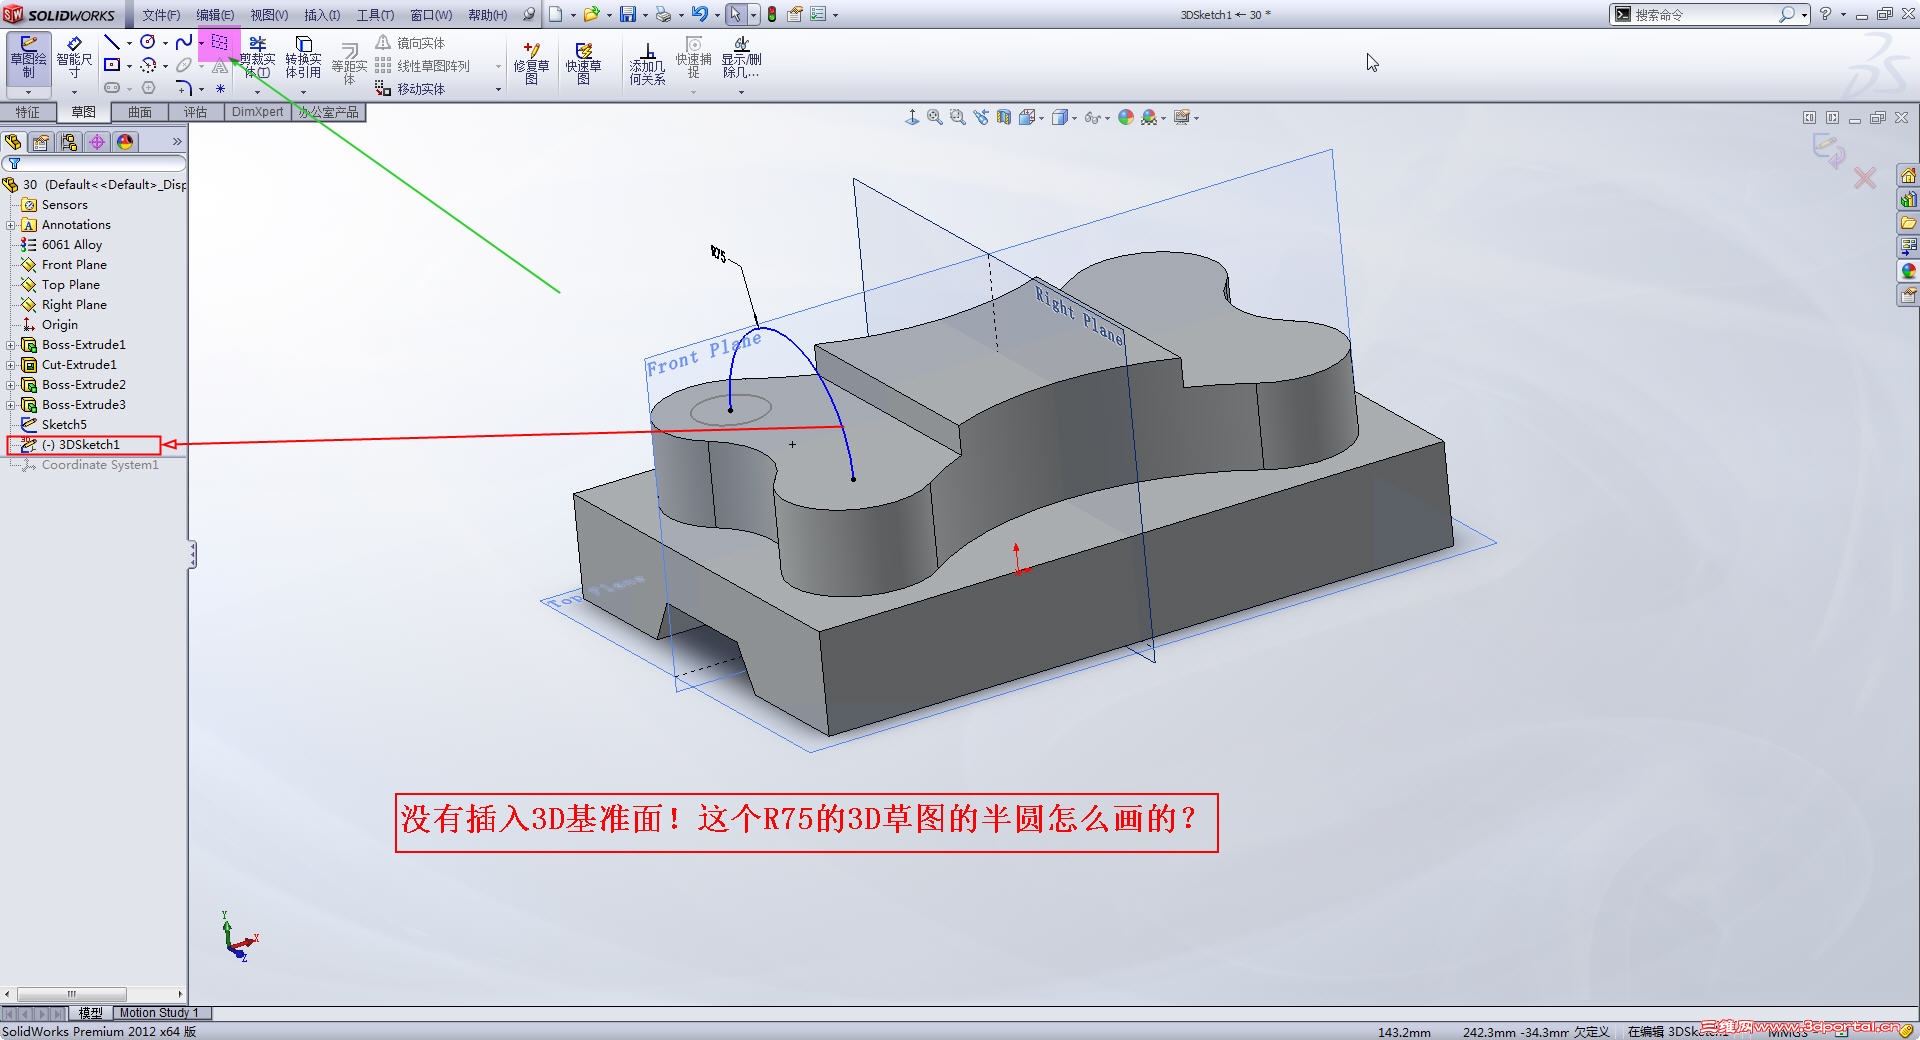Screen dimensions: 1920x1040
Task: Open the 工具(T) Tools menu
Action: 375,15
